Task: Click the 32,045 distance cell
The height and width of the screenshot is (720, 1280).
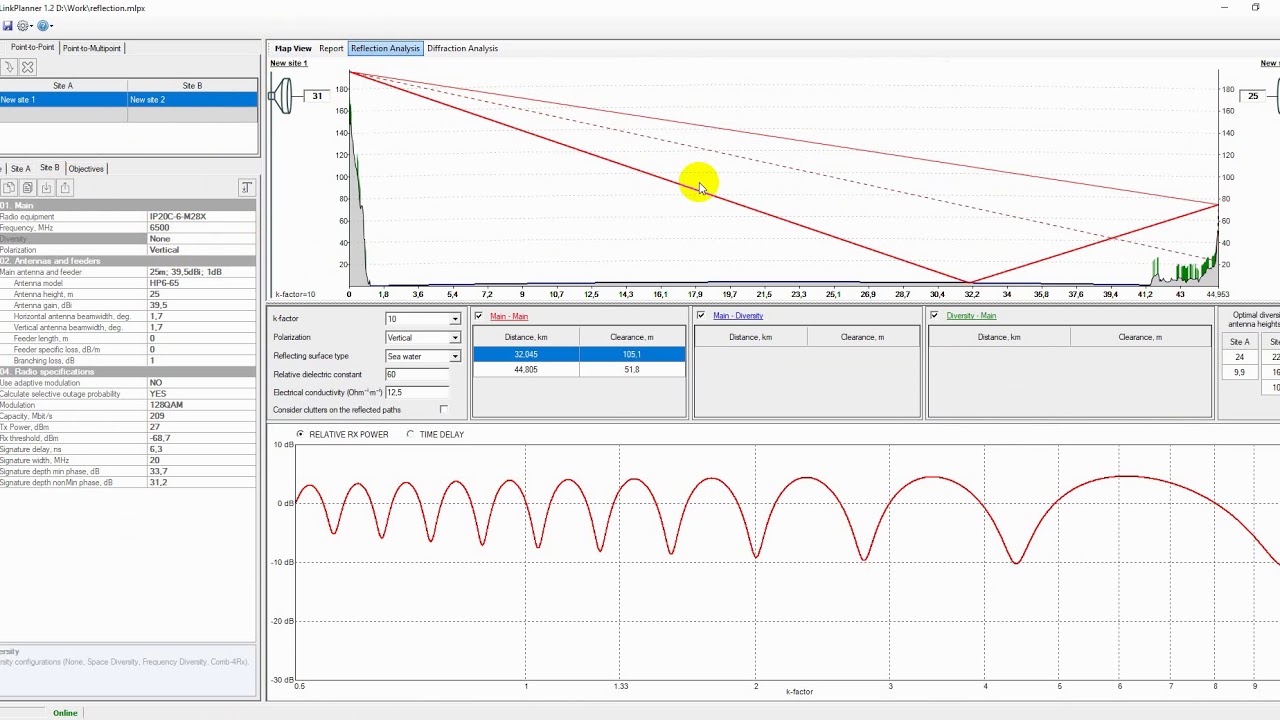Action: [x=526, y=354]
